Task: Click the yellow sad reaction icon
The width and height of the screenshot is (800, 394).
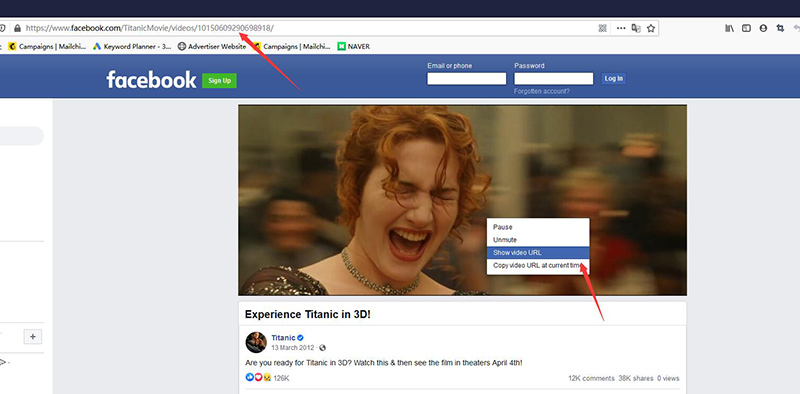Action: pyautogui.click(x=266, y=378)
